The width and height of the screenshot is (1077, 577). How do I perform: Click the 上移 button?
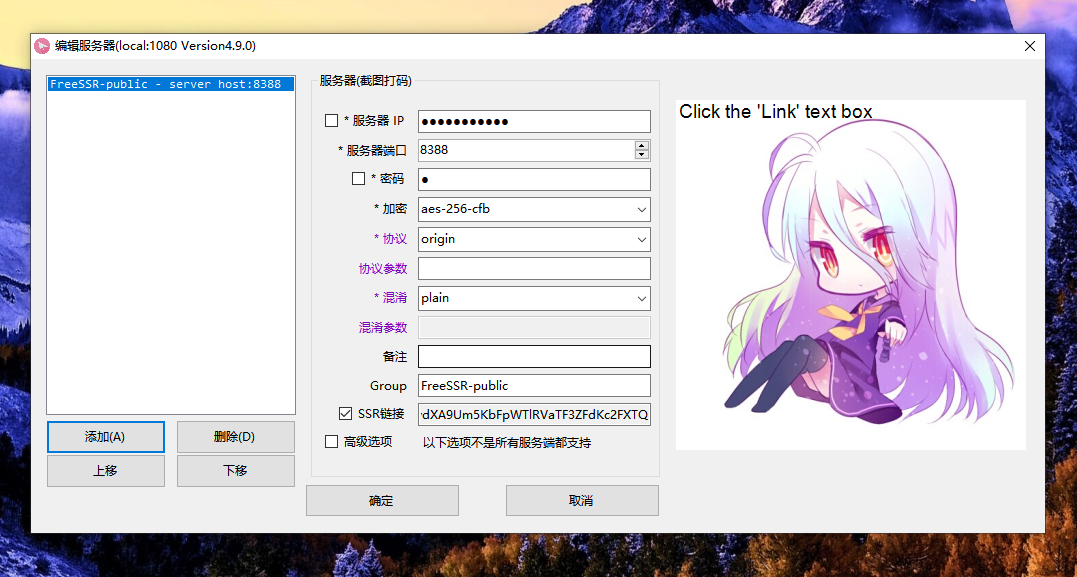click(x=106, y=471)
